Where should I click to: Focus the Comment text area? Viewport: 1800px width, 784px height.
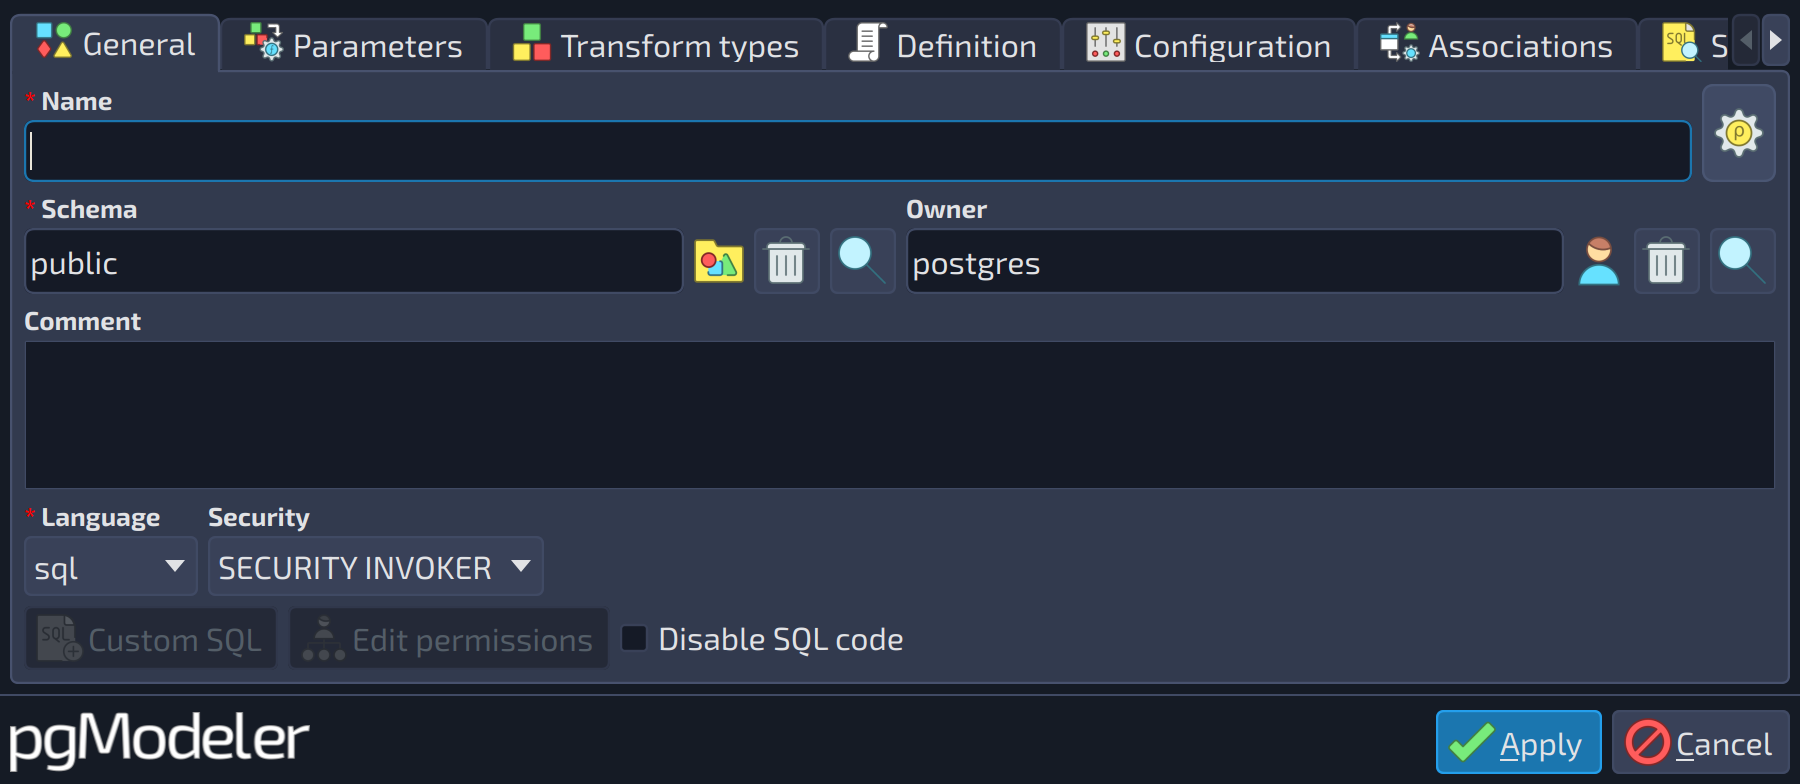click(x=900, y=415)
